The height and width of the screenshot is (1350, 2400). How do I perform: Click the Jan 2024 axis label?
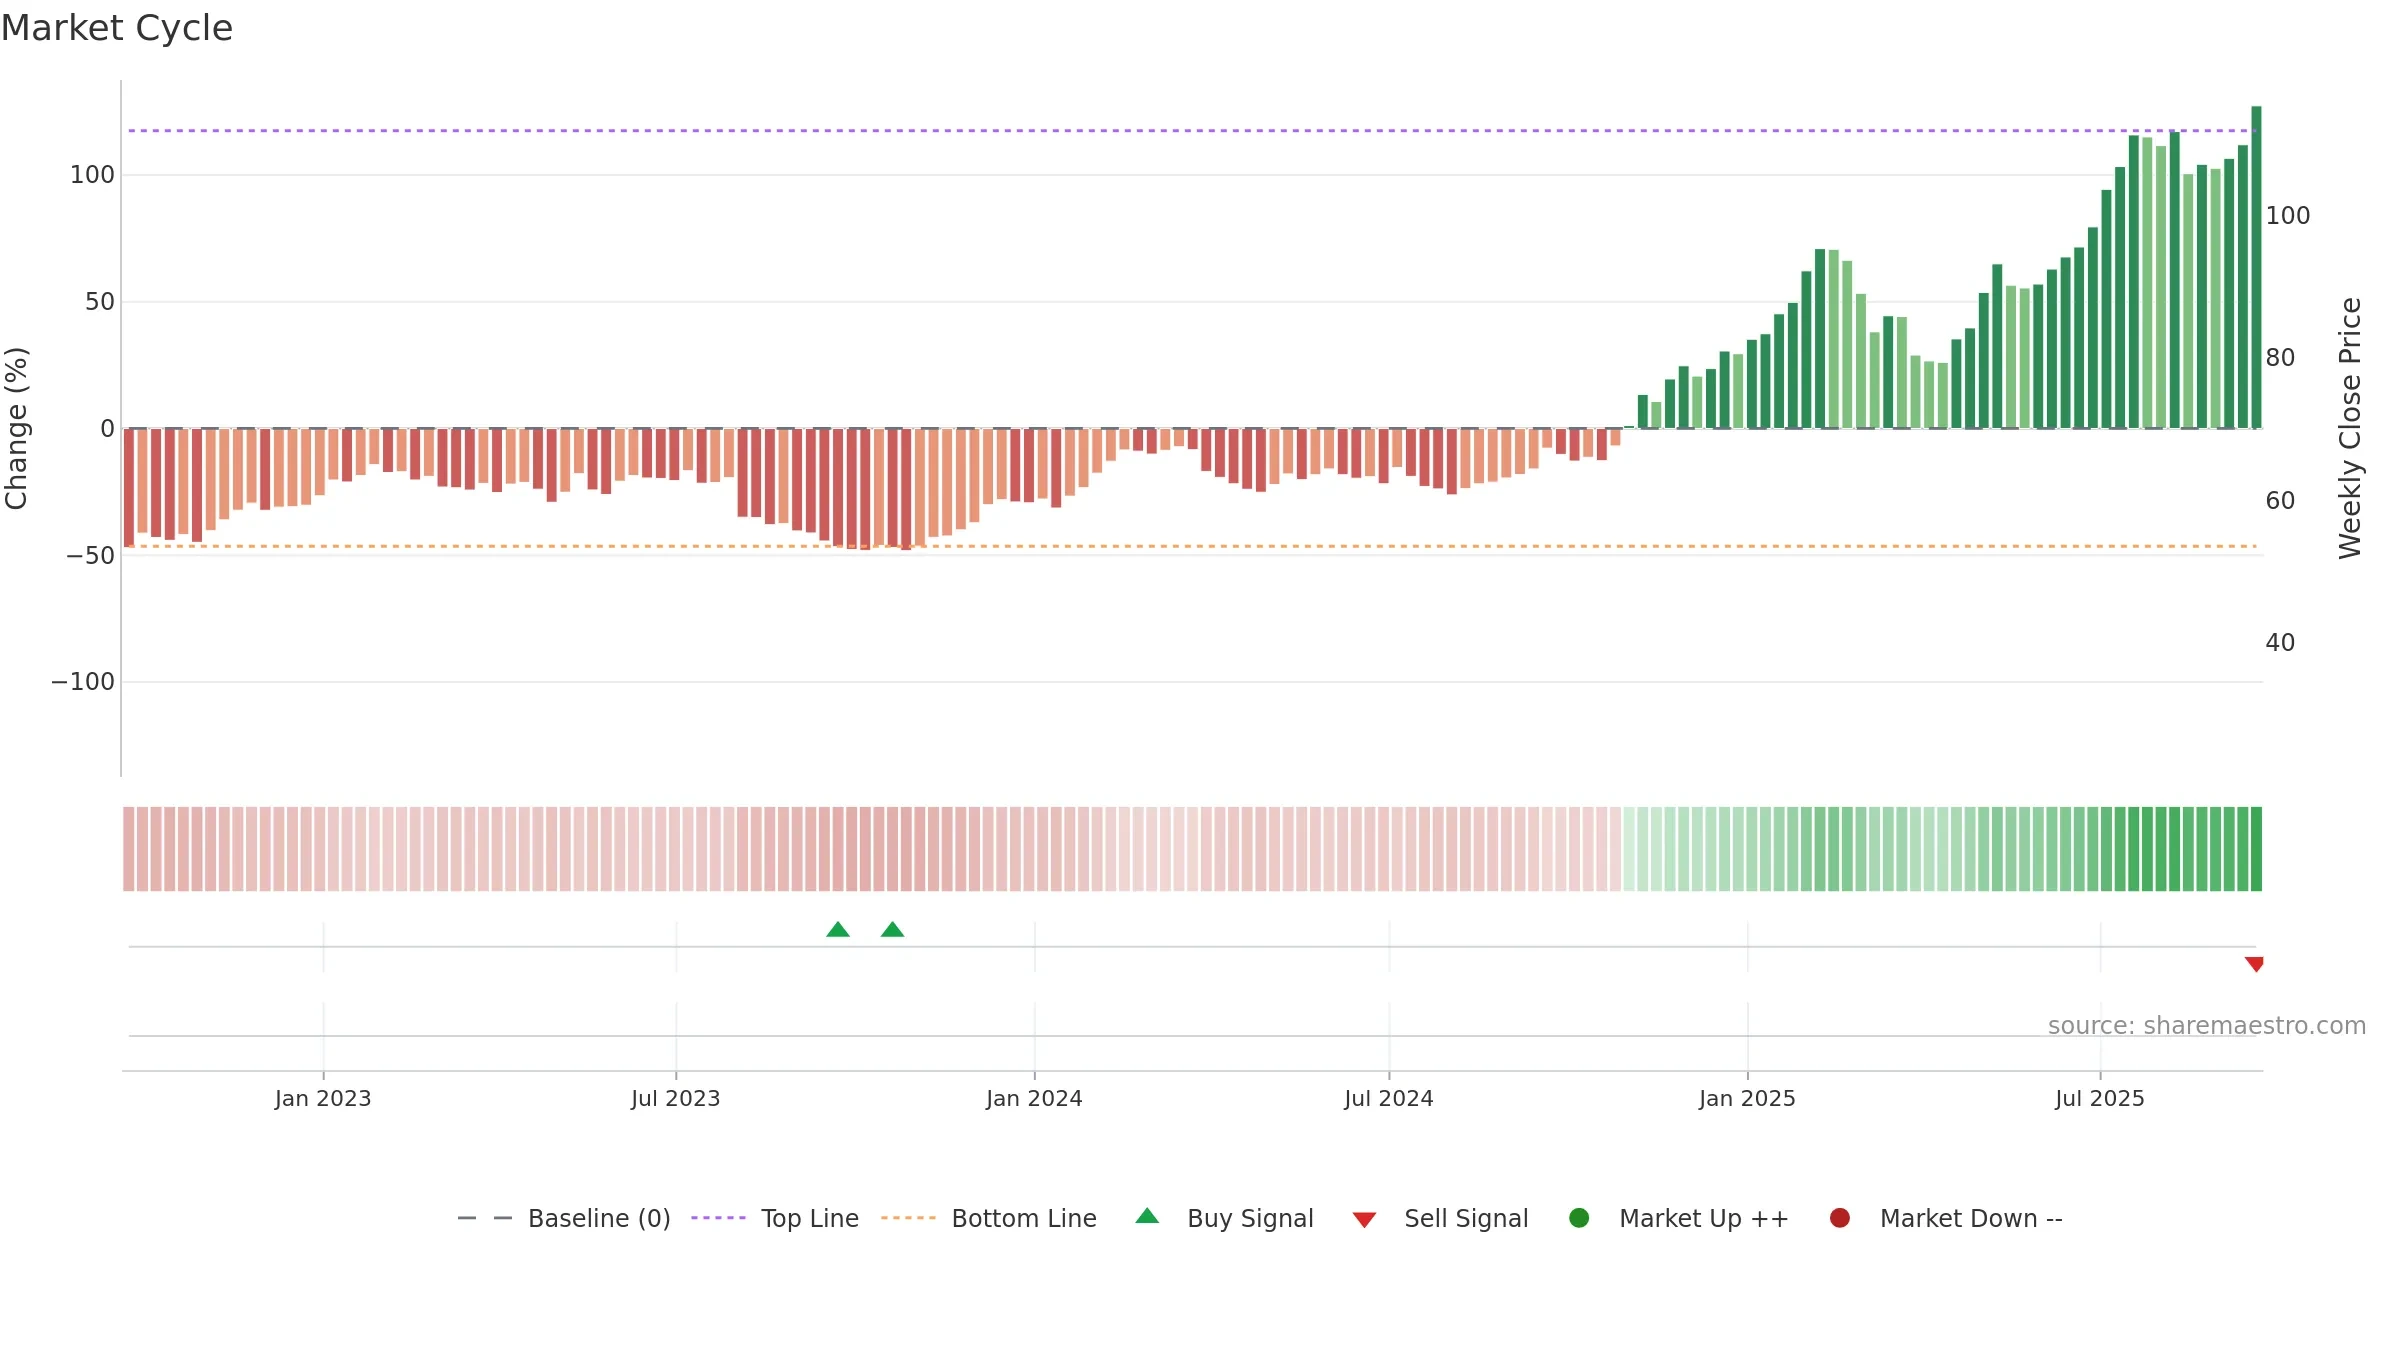click(x=1034, y=1099)
